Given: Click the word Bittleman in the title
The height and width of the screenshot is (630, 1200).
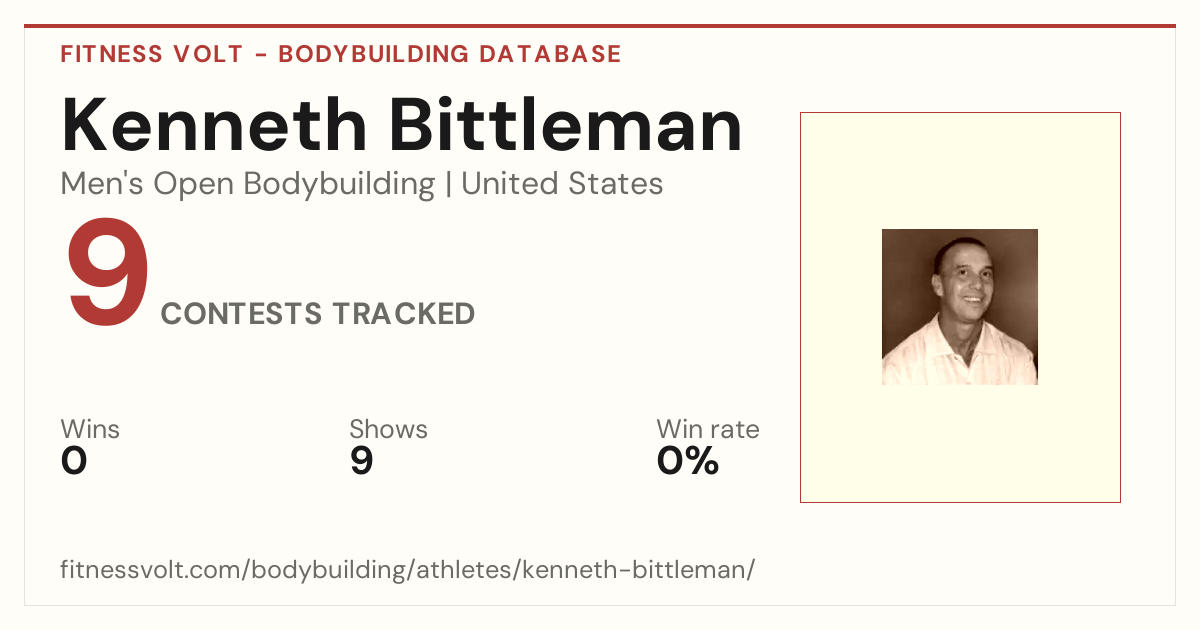Looking at the screenshot, I should pos(565,124).
